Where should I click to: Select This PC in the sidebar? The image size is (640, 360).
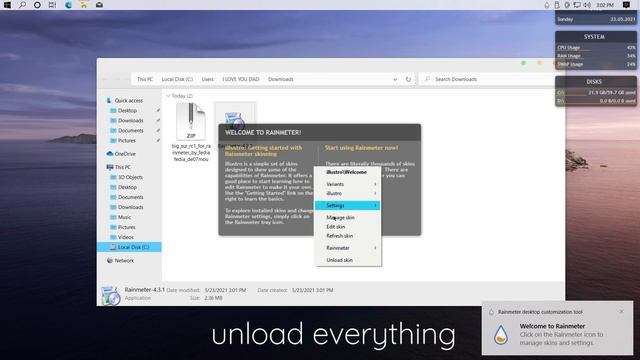coord(122,167)
